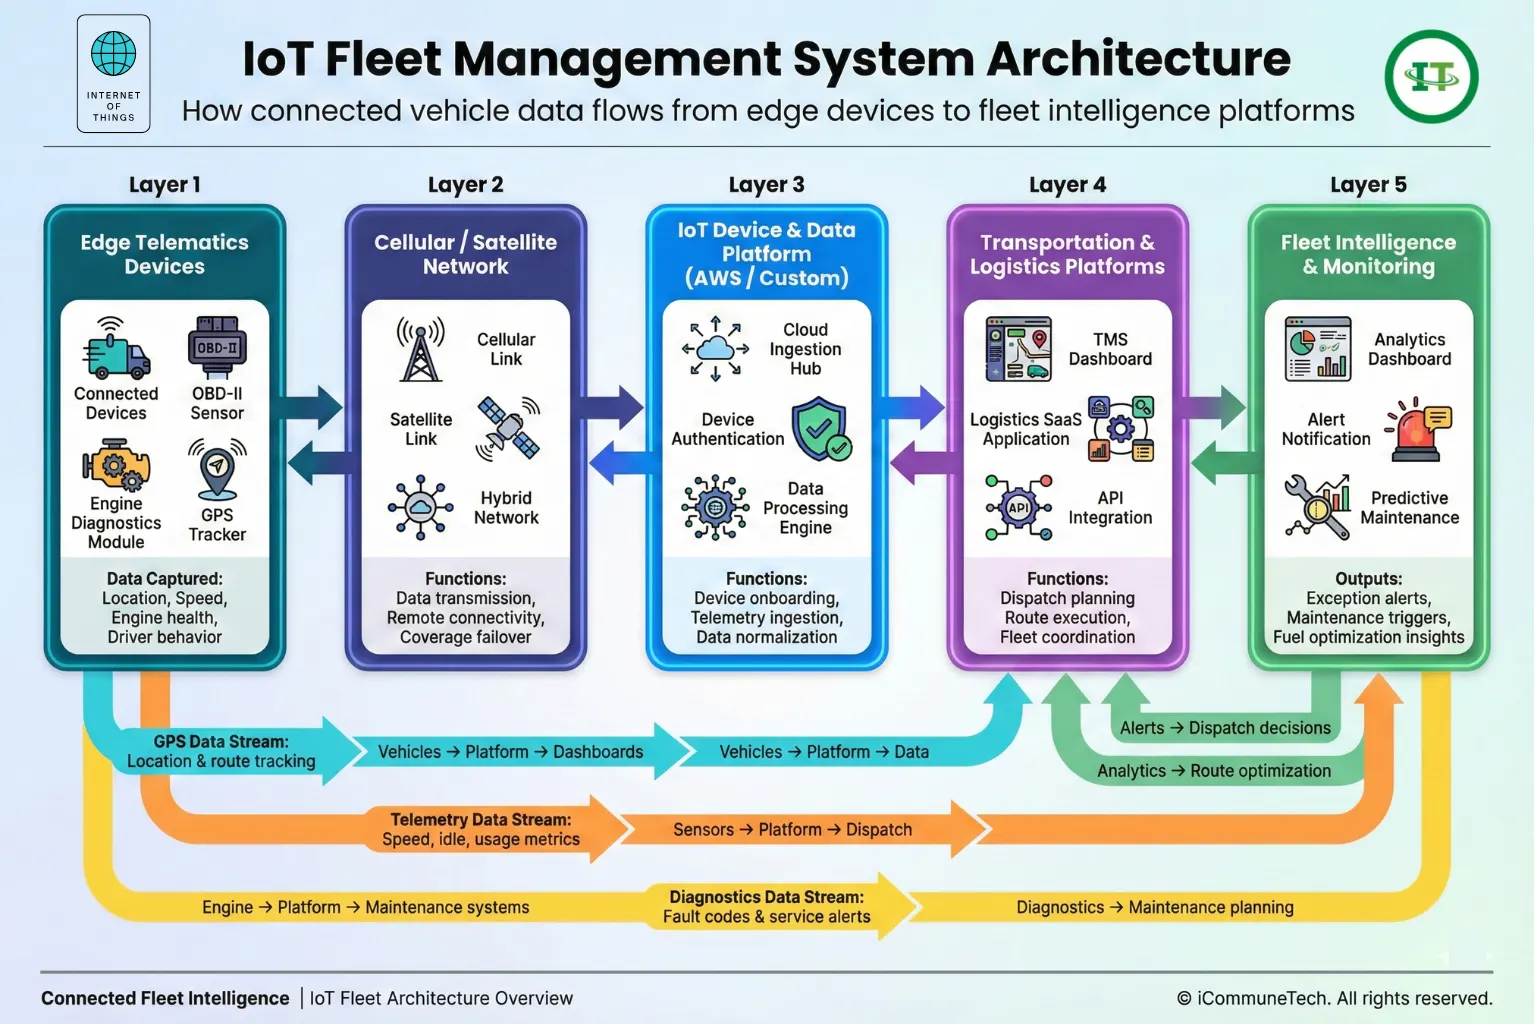
Task: Open the Analytics Dashboard chart icon
Action: click(1318, 349)
